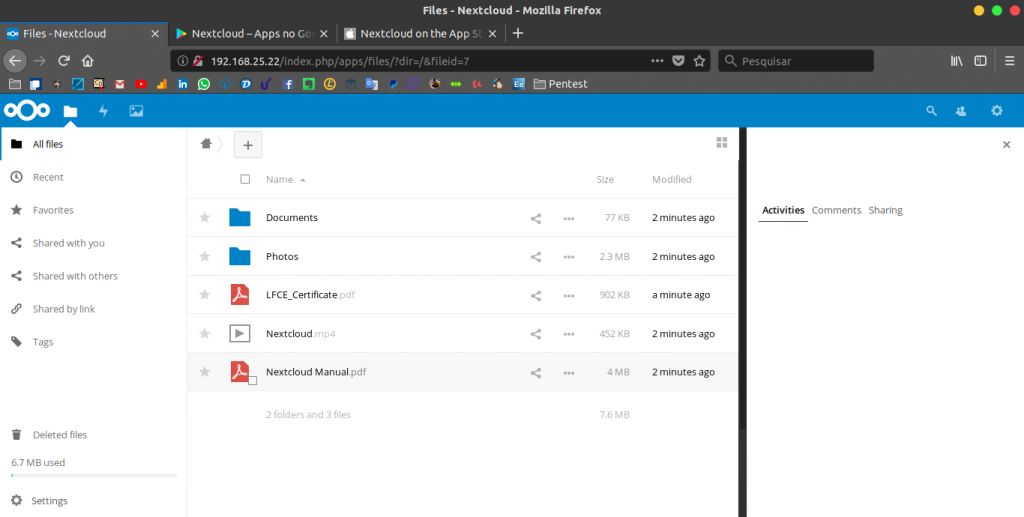The image size is (1024, 517).
Task: Switch to the Activities tab
Action: 783,210
